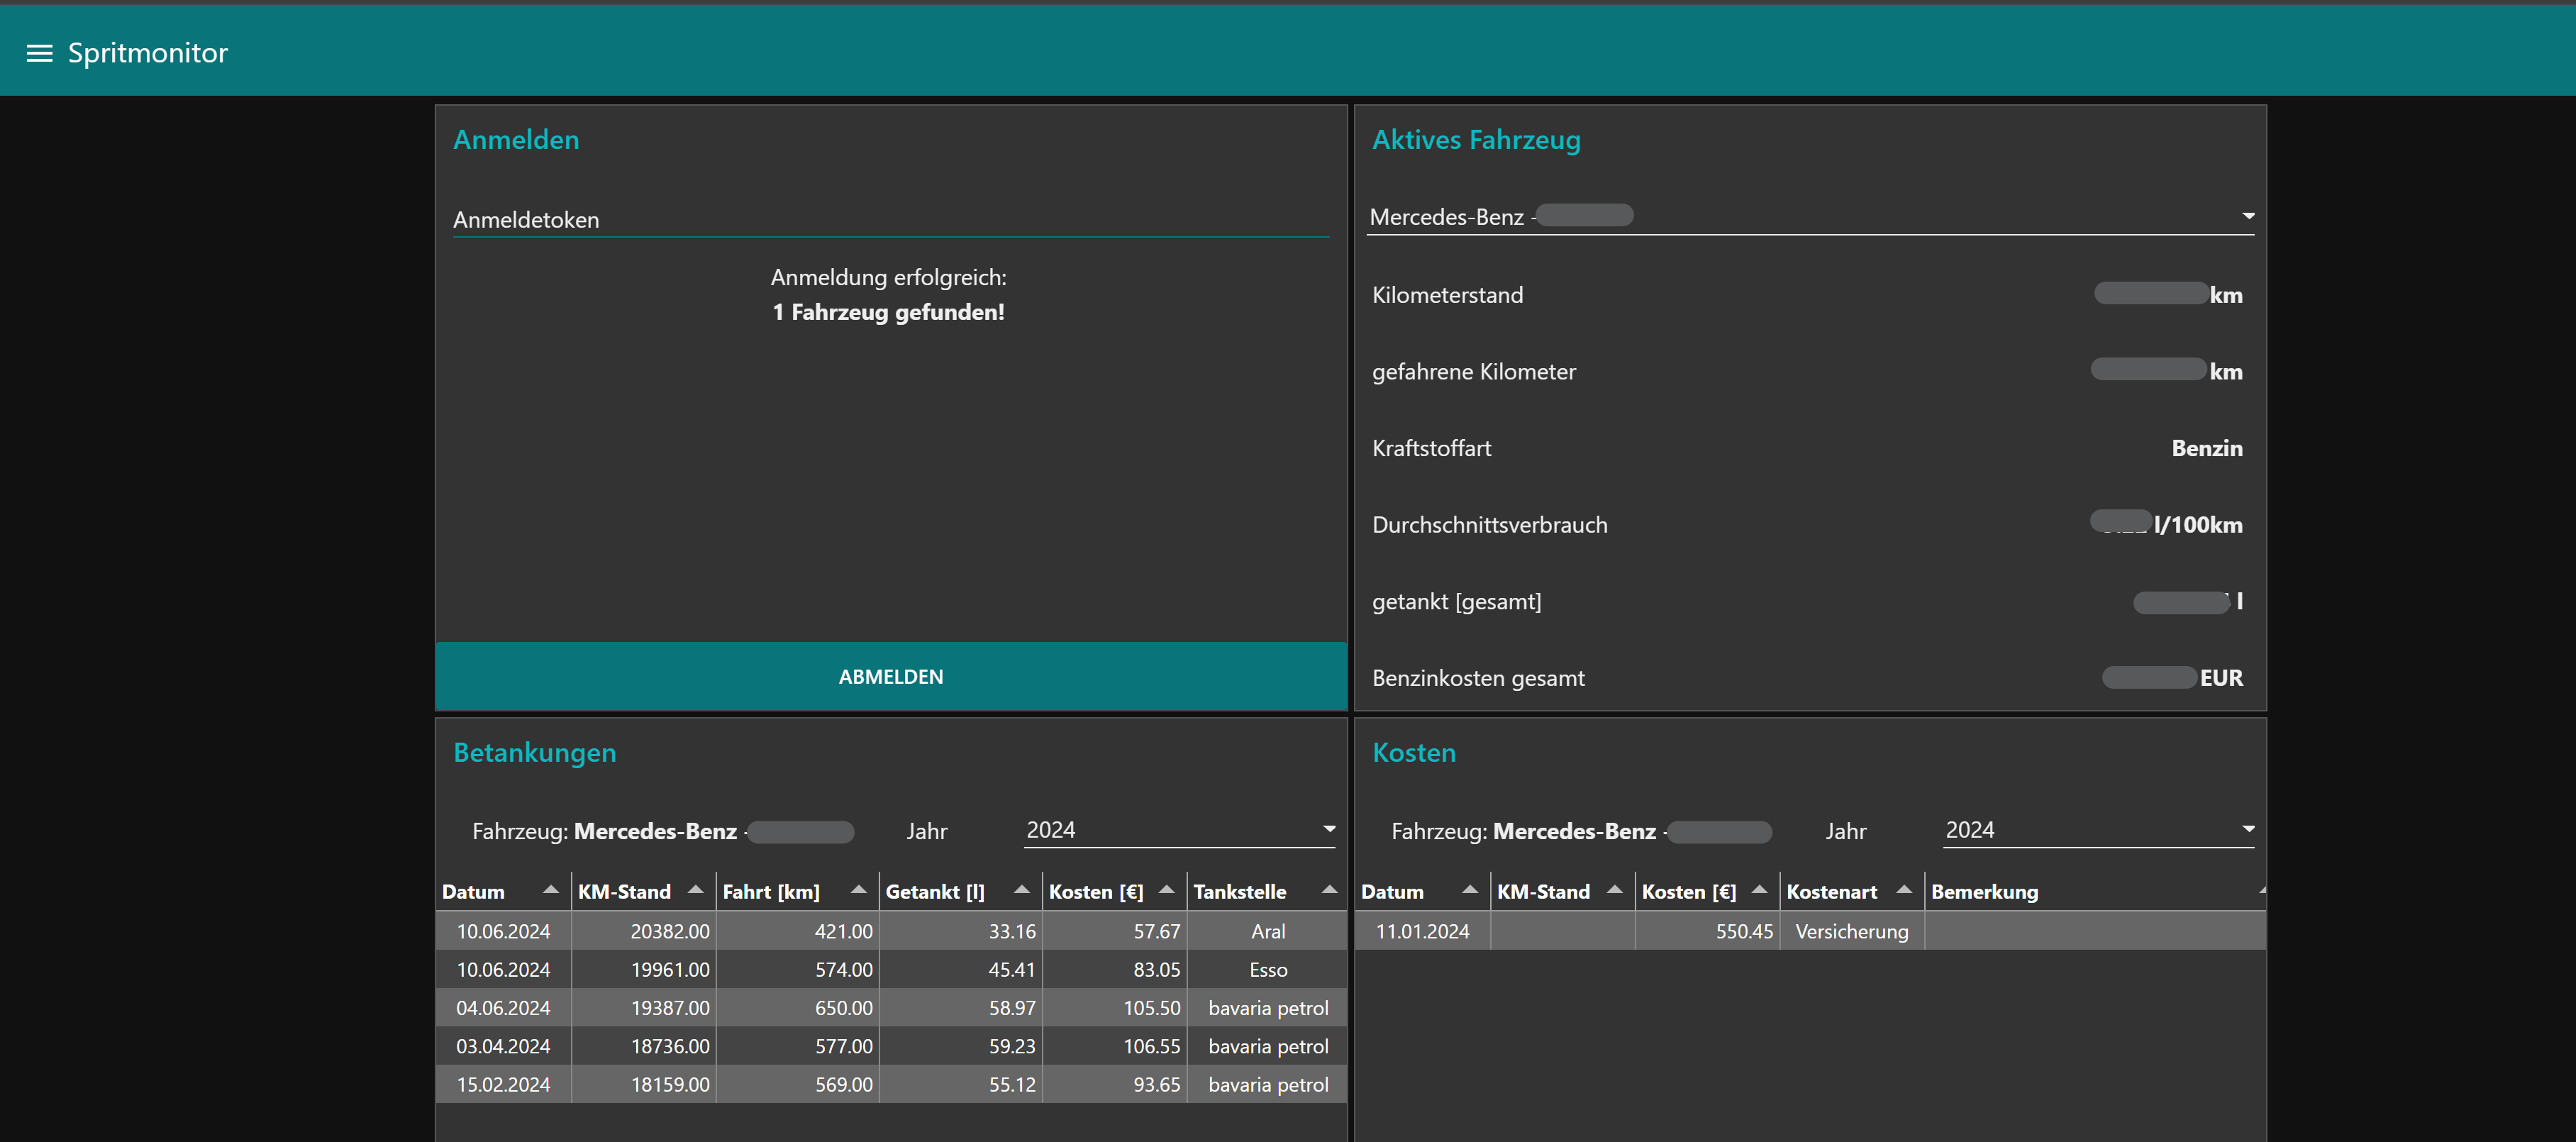Sort Kosten table by KM-Stand arrow
The image size is (2576, 1142).
click(1614, 889)
